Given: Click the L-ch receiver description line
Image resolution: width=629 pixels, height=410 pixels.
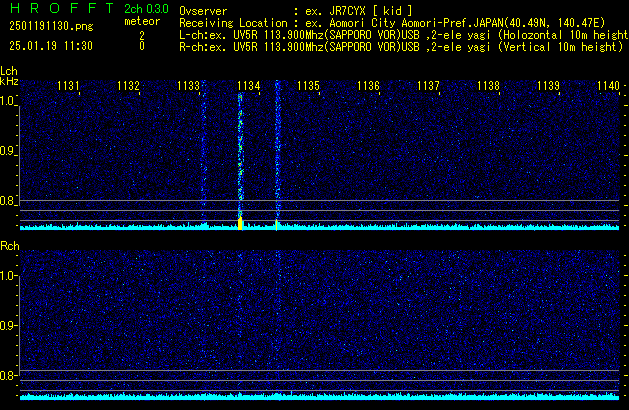Looking at the screenshot, I should point(404,35).
